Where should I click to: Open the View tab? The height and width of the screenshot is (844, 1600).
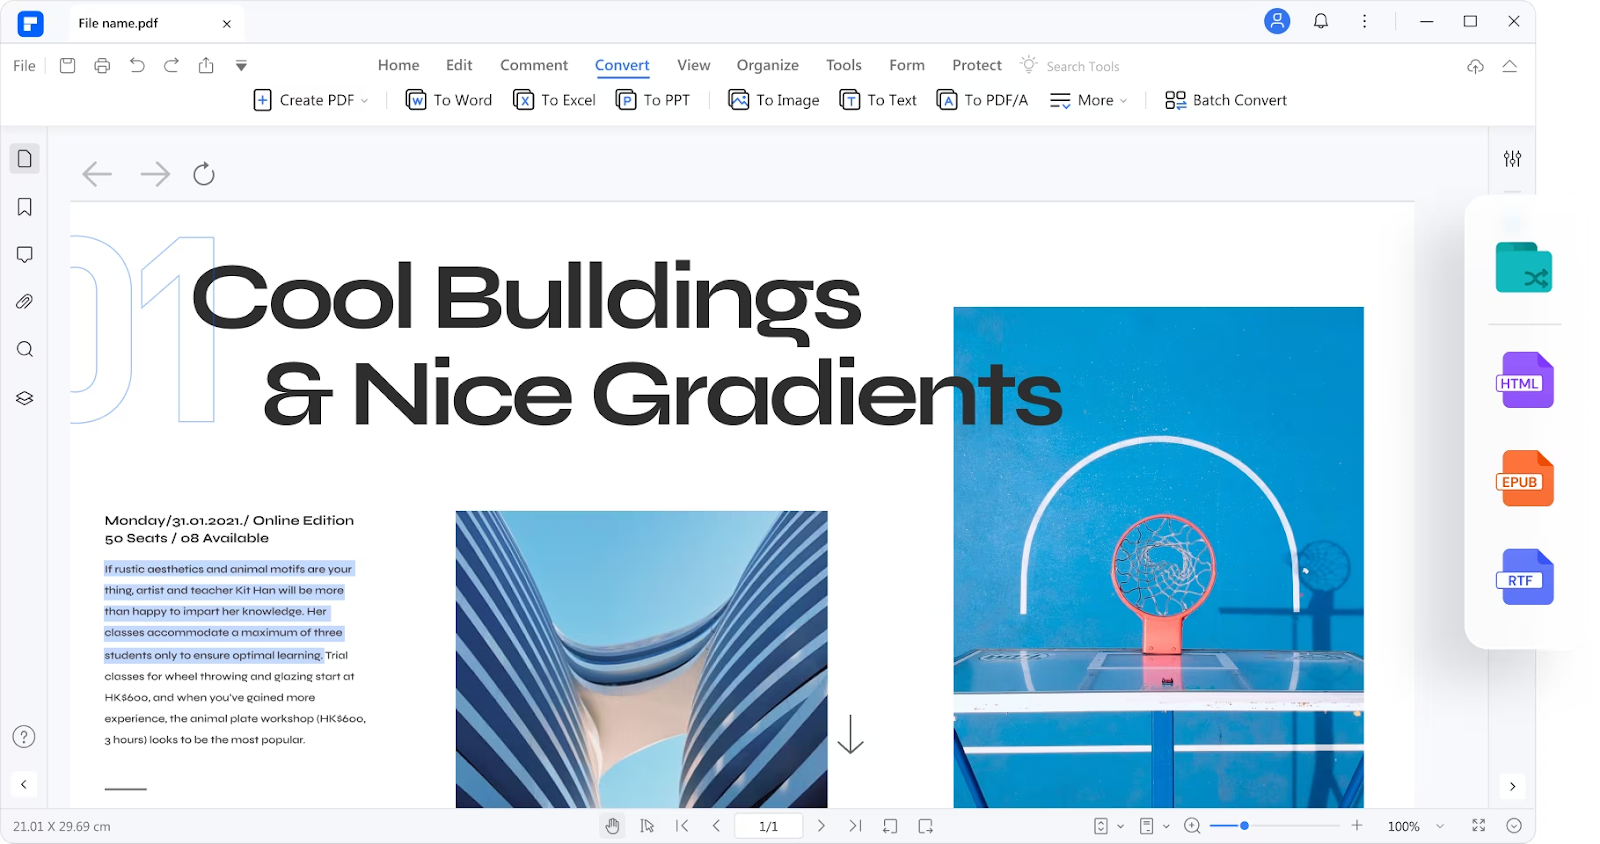coord(693,65)
